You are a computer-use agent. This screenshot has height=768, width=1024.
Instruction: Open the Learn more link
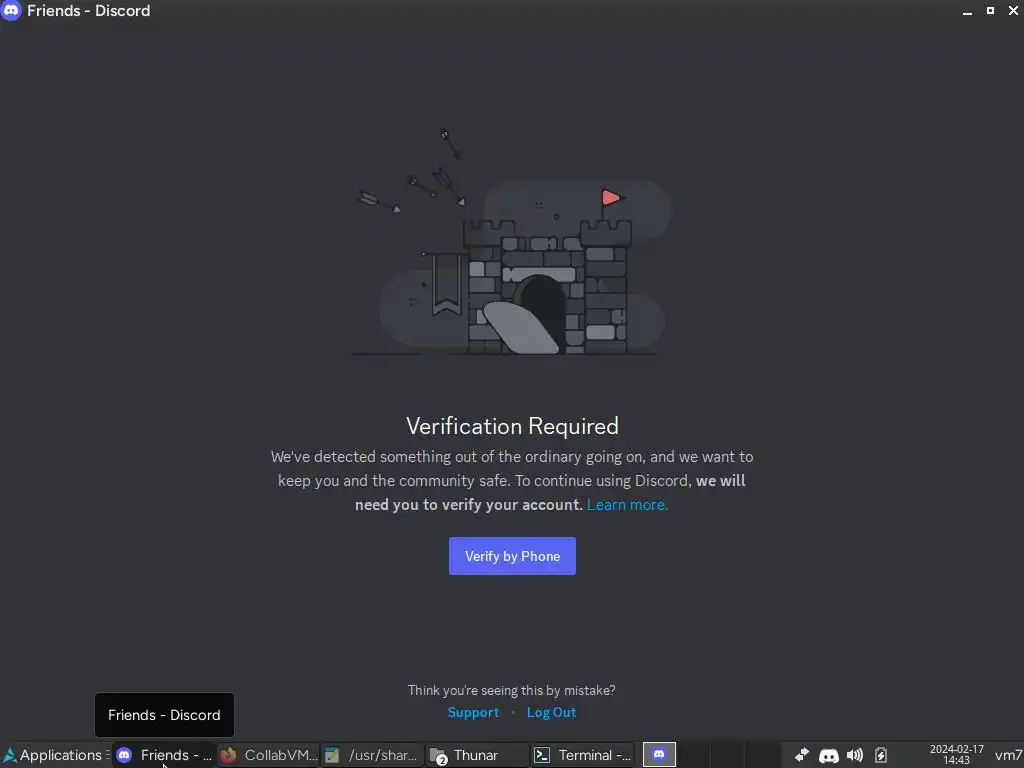click(627, 505)
